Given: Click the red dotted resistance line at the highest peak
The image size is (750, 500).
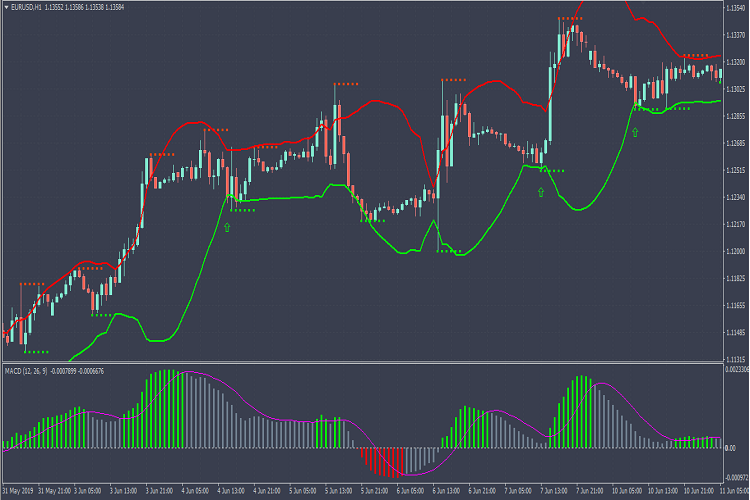Looking at the screenshot, I should [571, 19].
